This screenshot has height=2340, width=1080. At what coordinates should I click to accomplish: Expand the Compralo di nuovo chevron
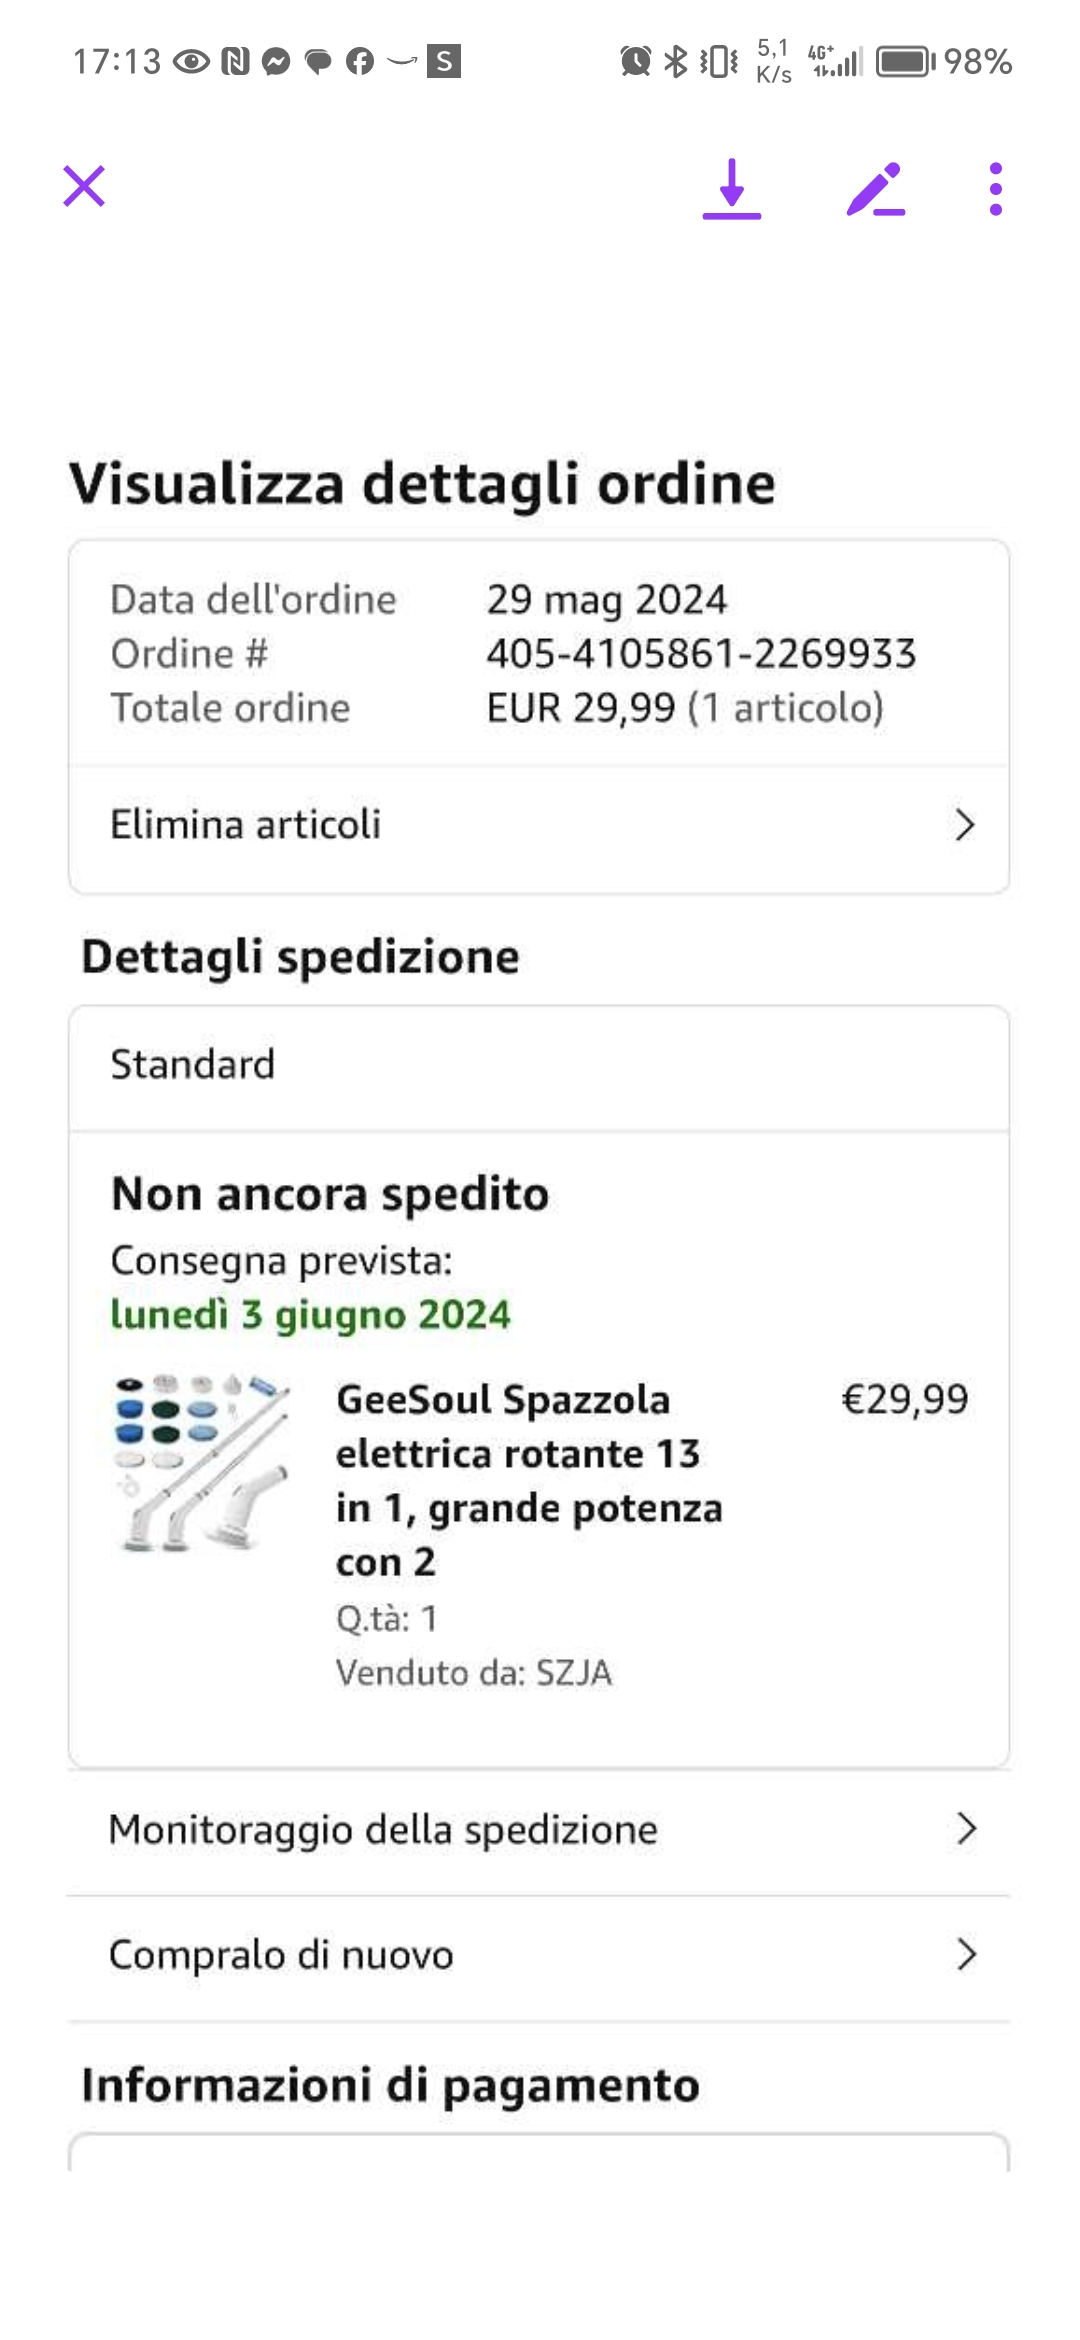pos(965,1954)
